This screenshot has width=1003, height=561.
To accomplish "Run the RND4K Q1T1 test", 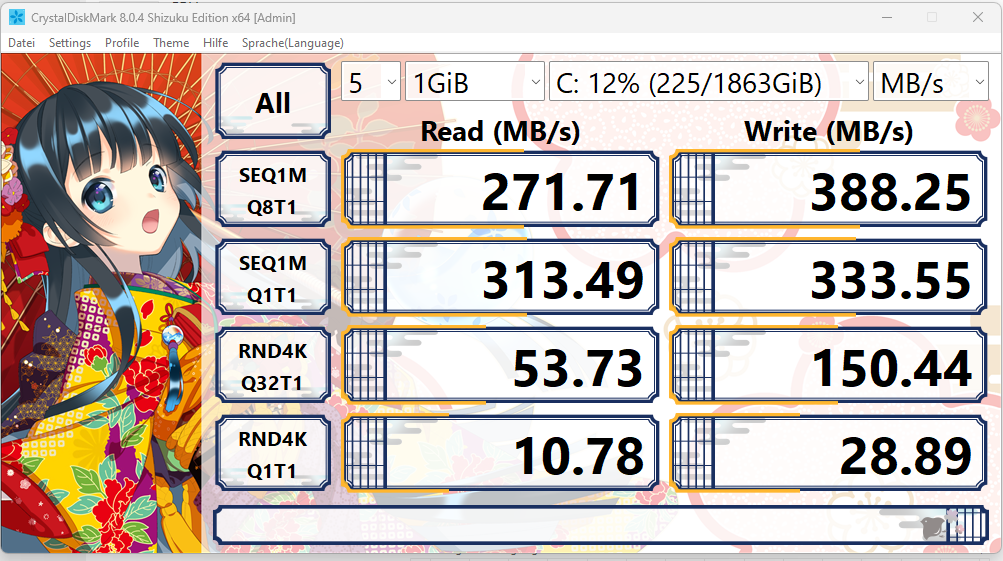I will coord(273,454).
